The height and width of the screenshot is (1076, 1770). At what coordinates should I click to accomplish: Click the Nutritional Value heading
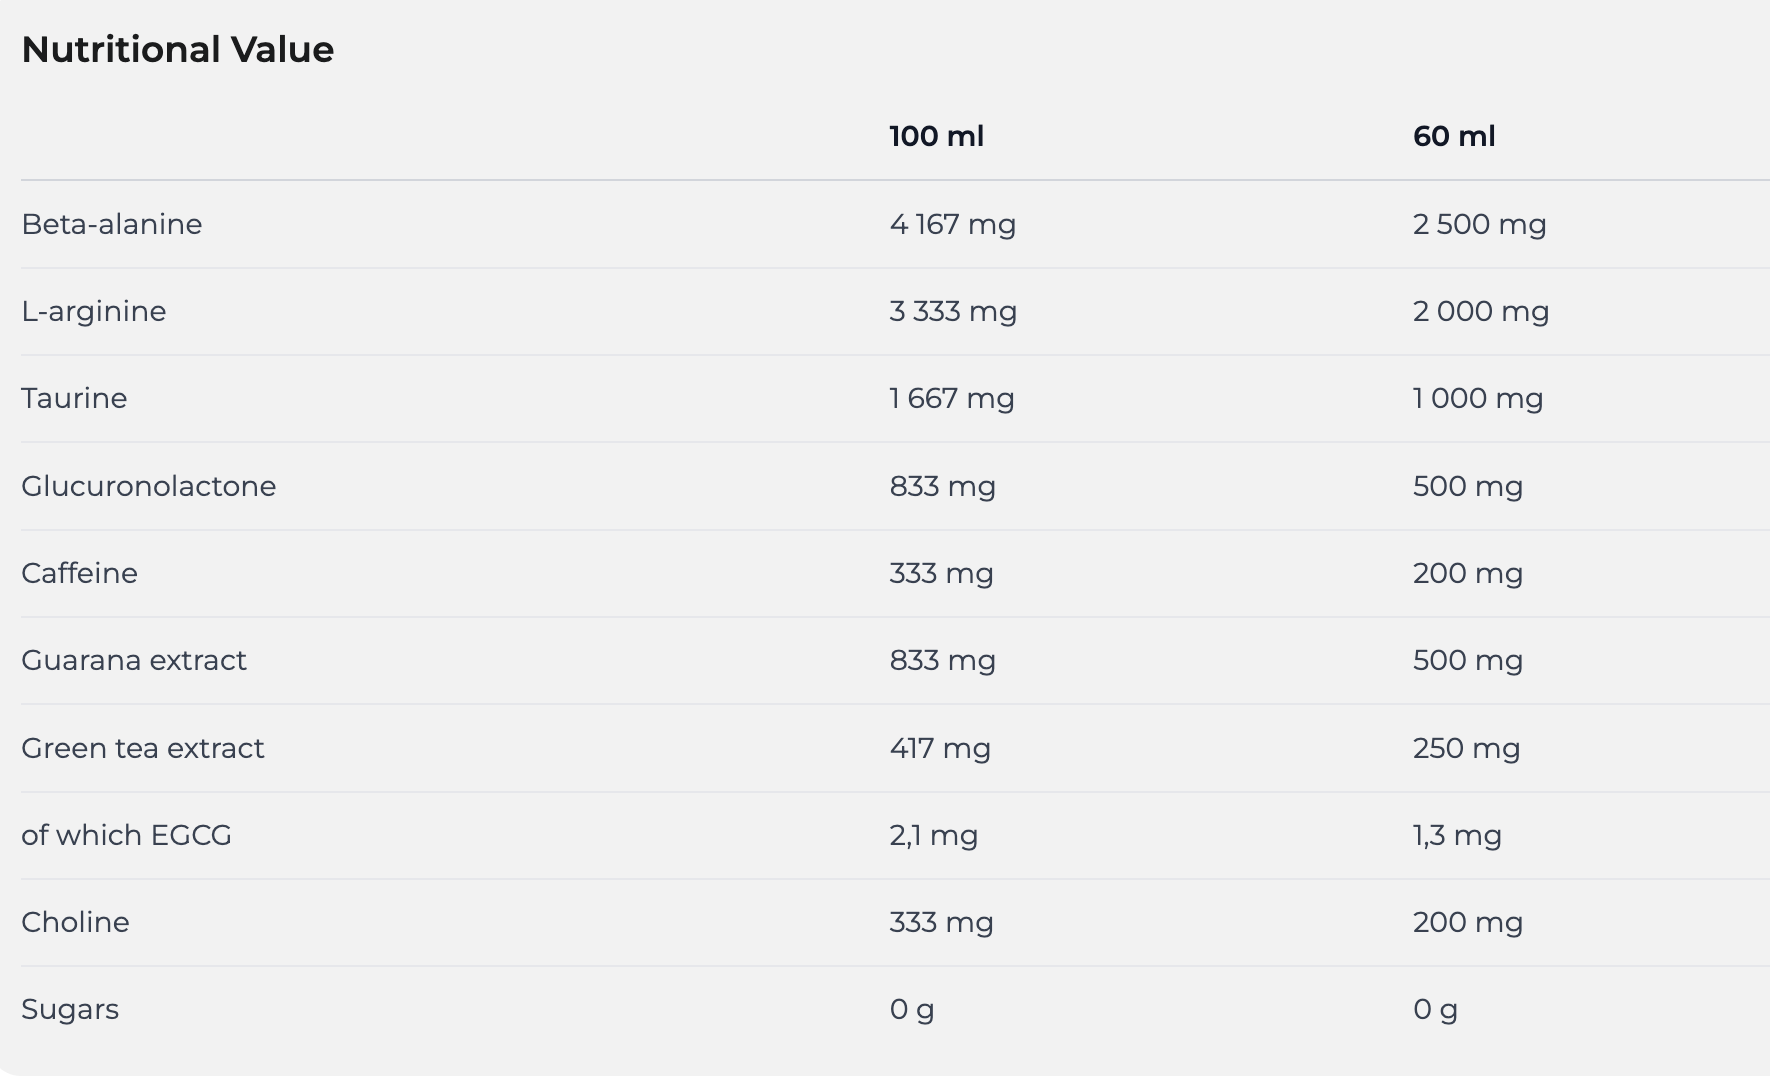[178, 50]
